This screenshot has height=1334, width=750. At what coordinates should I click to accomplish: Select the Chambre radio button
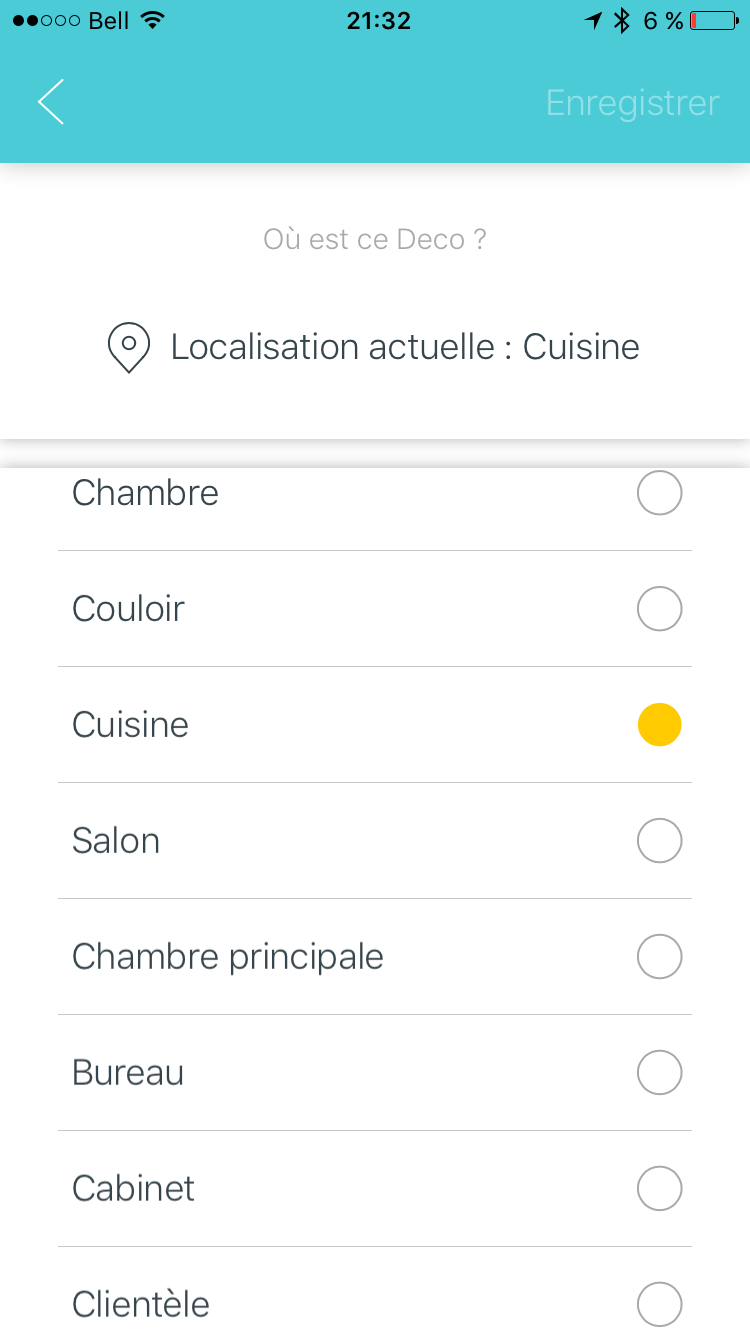click(660, 493)
